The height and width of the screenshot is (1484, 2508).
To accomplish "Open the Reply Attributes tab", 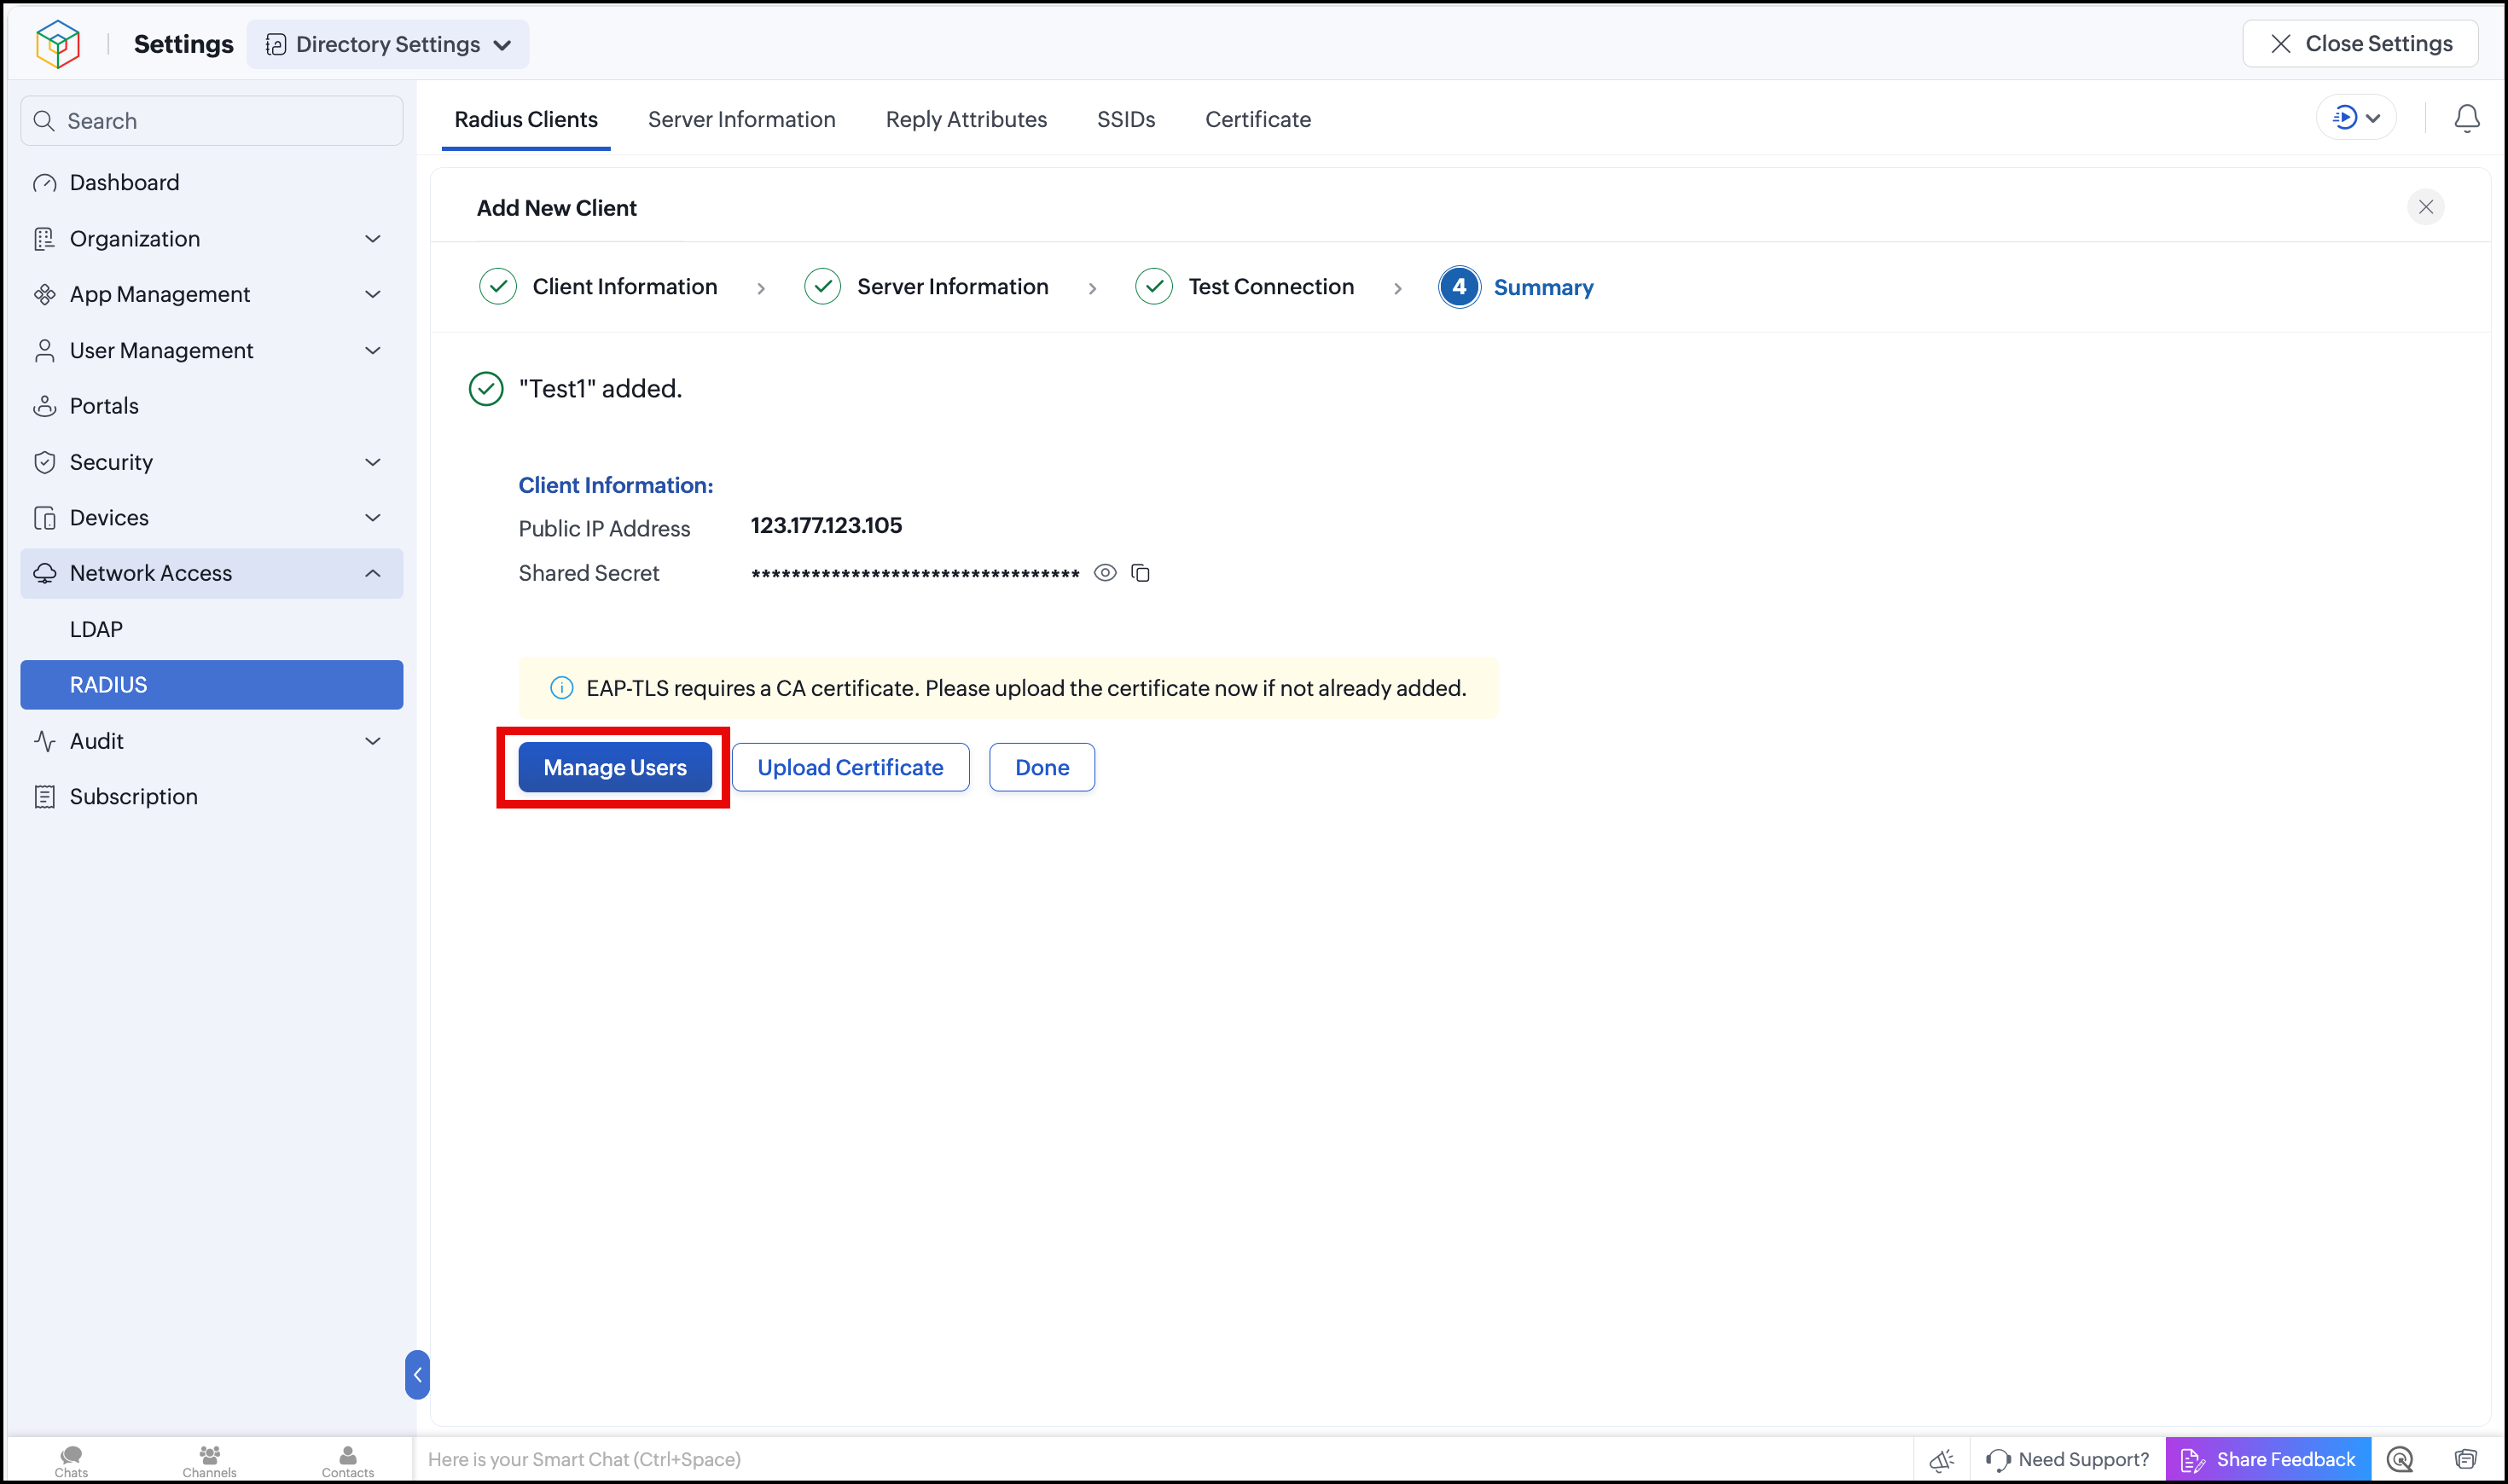I will 966,120.
